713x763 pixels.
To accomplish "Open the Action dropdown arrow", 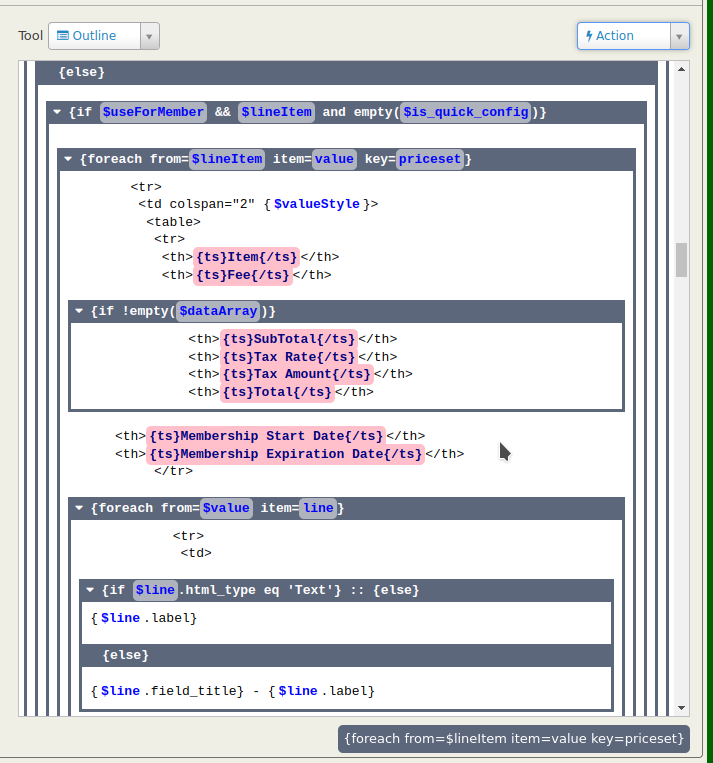I will tap(679, 36).
